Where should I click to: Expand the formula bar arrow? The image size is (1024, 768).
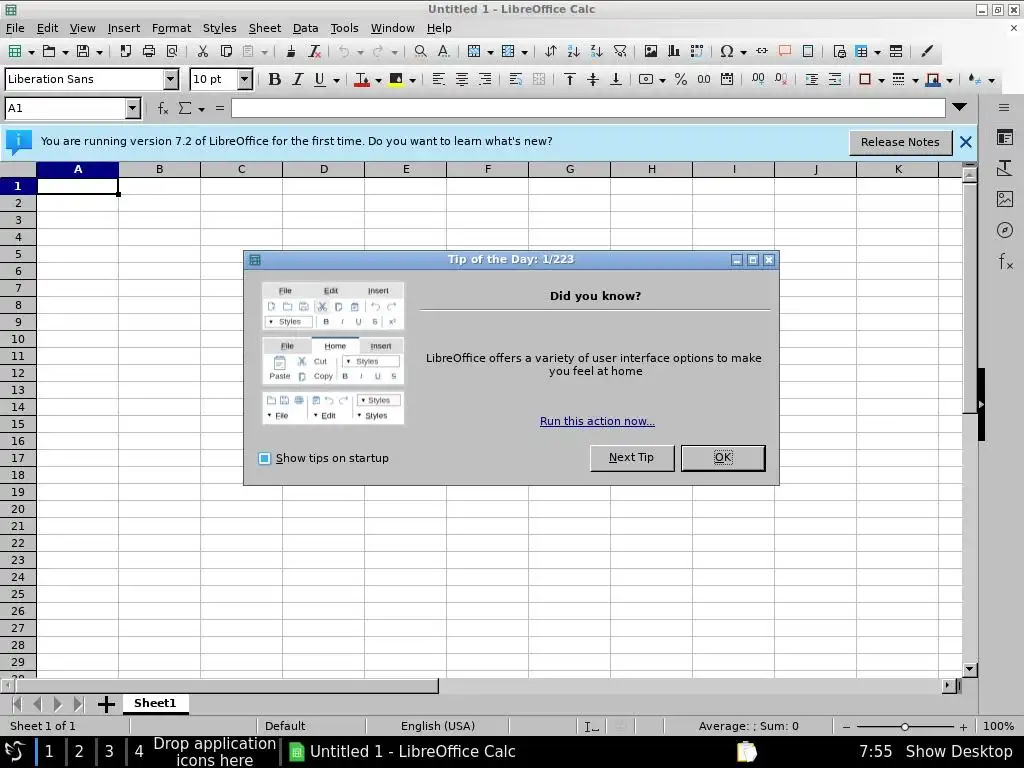click(x=959, y=107)
